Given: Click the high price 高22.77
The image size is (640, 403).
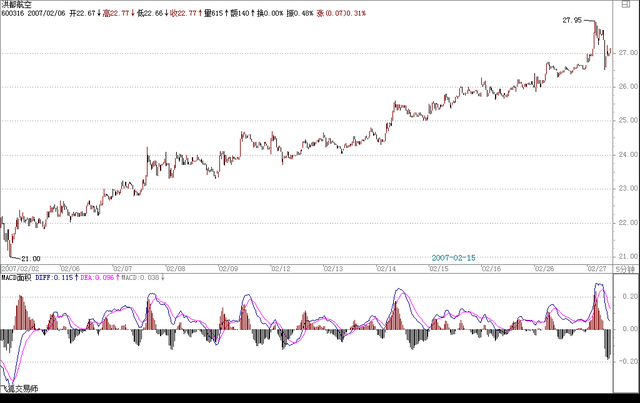Looking at the screenshot, I should click(x=116, y=13).
